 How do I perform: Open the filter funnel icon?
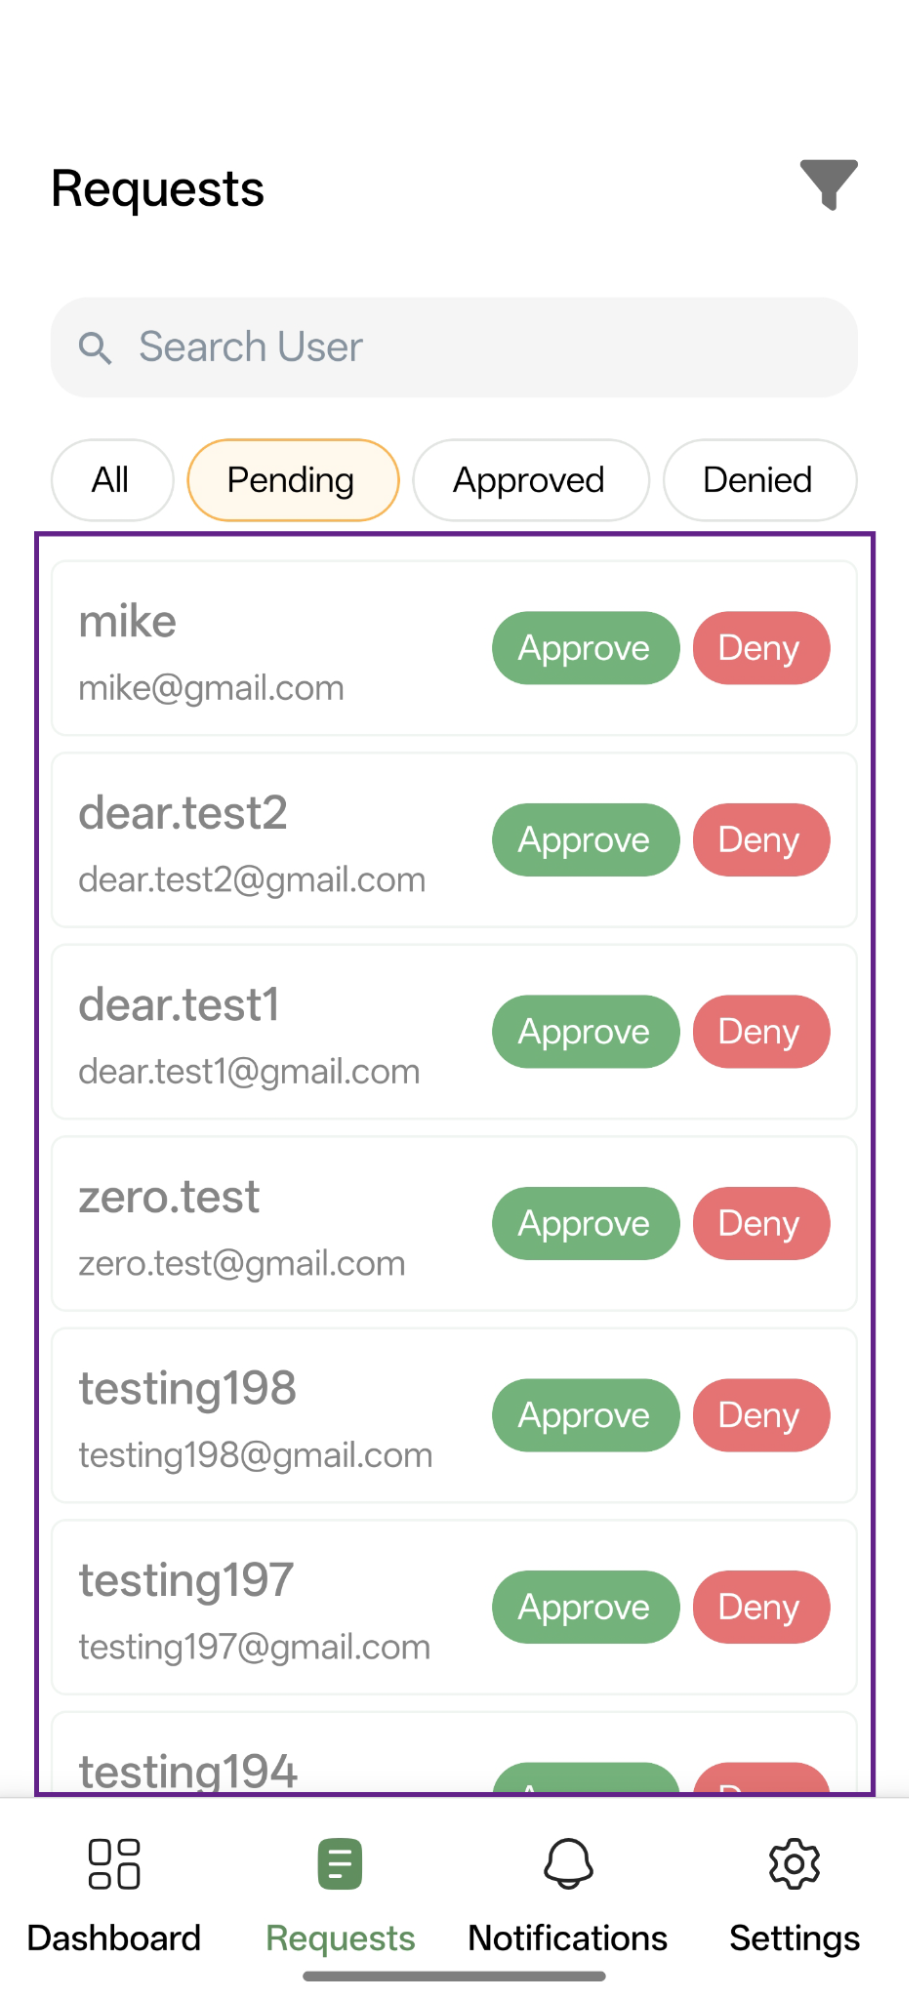pyautogui.click(x=828, y=184)
